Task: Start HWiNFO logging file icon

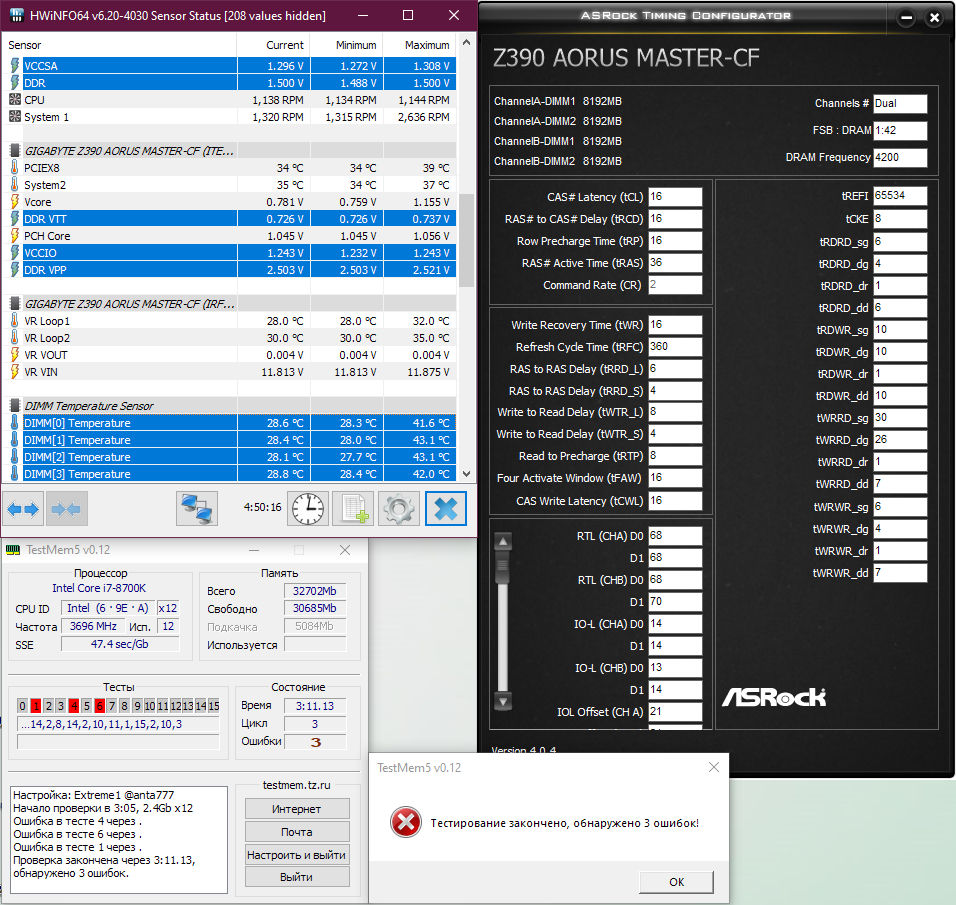Action: 353,509
